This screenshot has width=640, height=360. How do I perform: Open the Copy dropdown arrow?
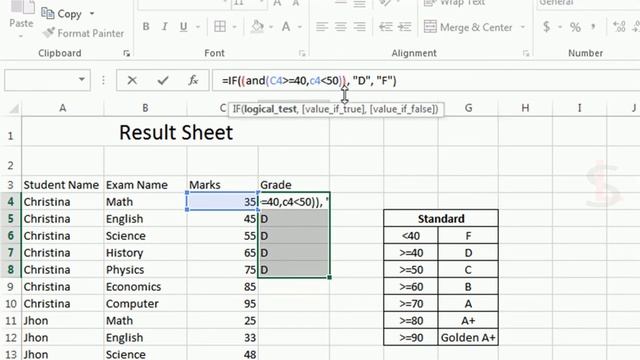click(x=92, y=14)
